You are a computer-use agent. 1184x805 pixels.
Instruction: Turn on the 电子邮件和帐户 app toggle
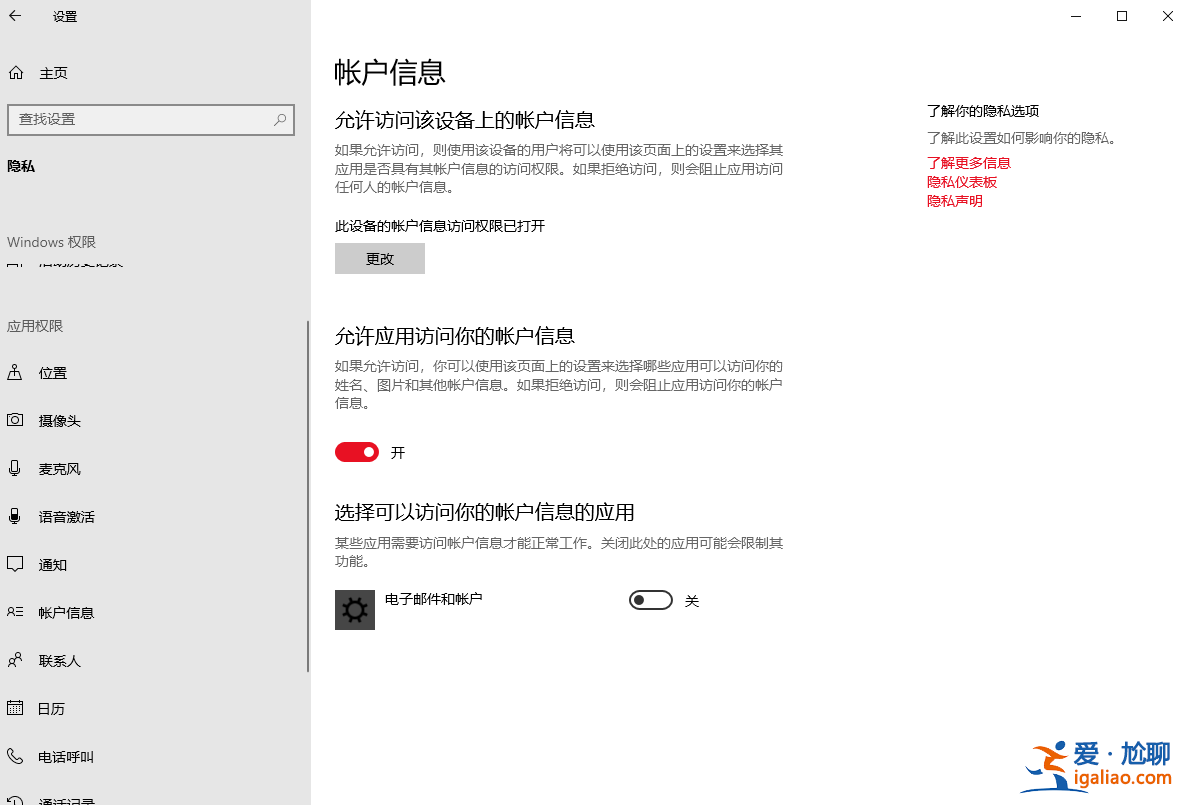click(650, 600)
